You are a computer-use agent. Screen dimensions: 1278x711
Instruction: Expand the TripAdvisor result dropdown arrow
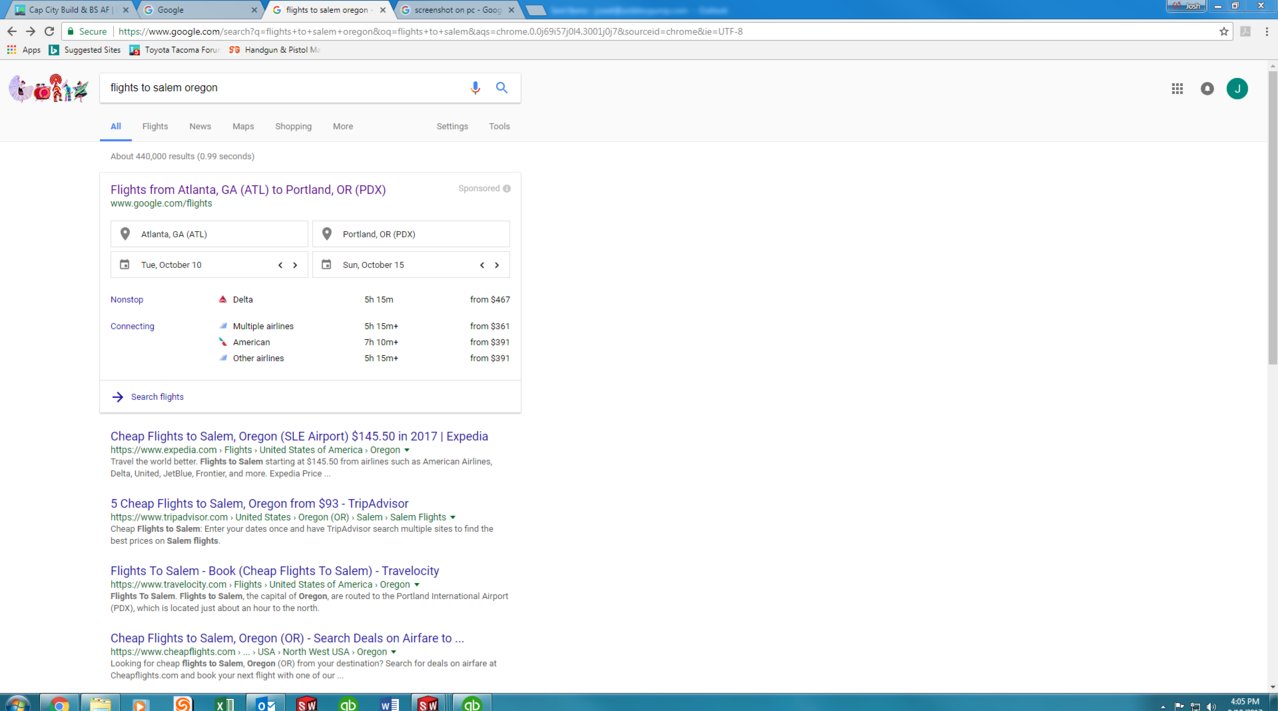(x=453, y=518)
